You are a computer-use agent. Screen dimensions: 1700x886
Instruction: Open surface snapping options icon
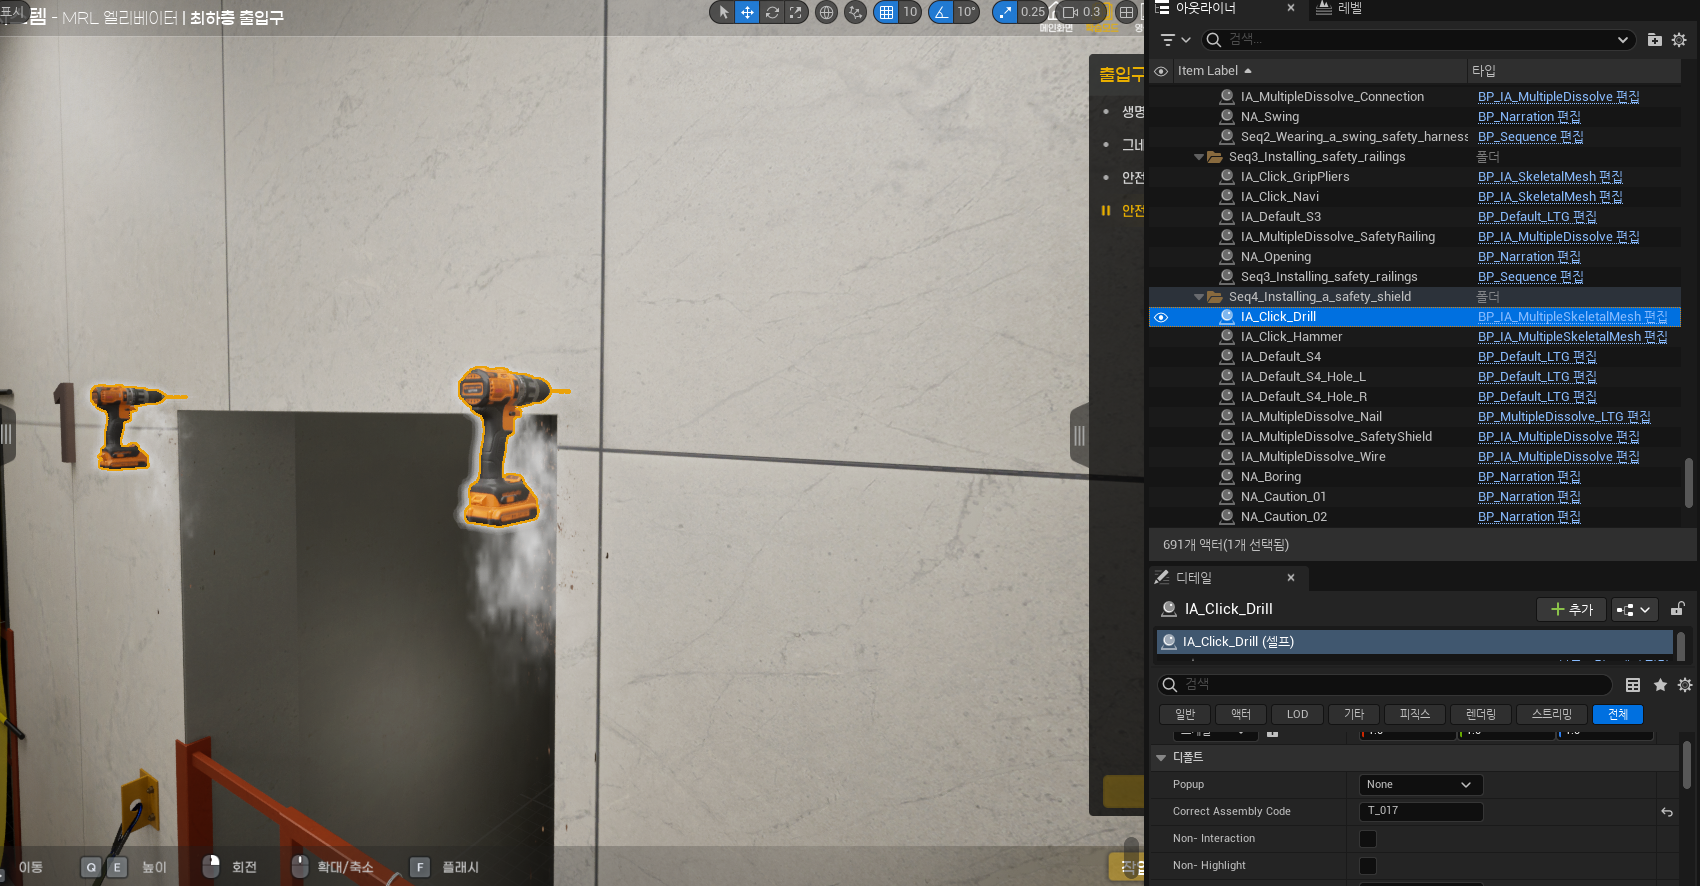click(855, 12)
